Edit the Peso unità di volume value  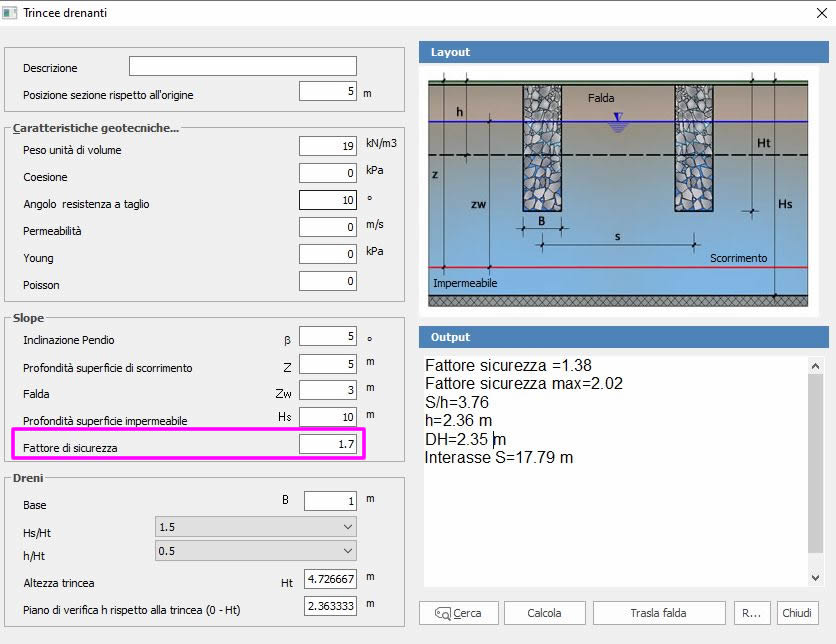(x=328, y=146)
